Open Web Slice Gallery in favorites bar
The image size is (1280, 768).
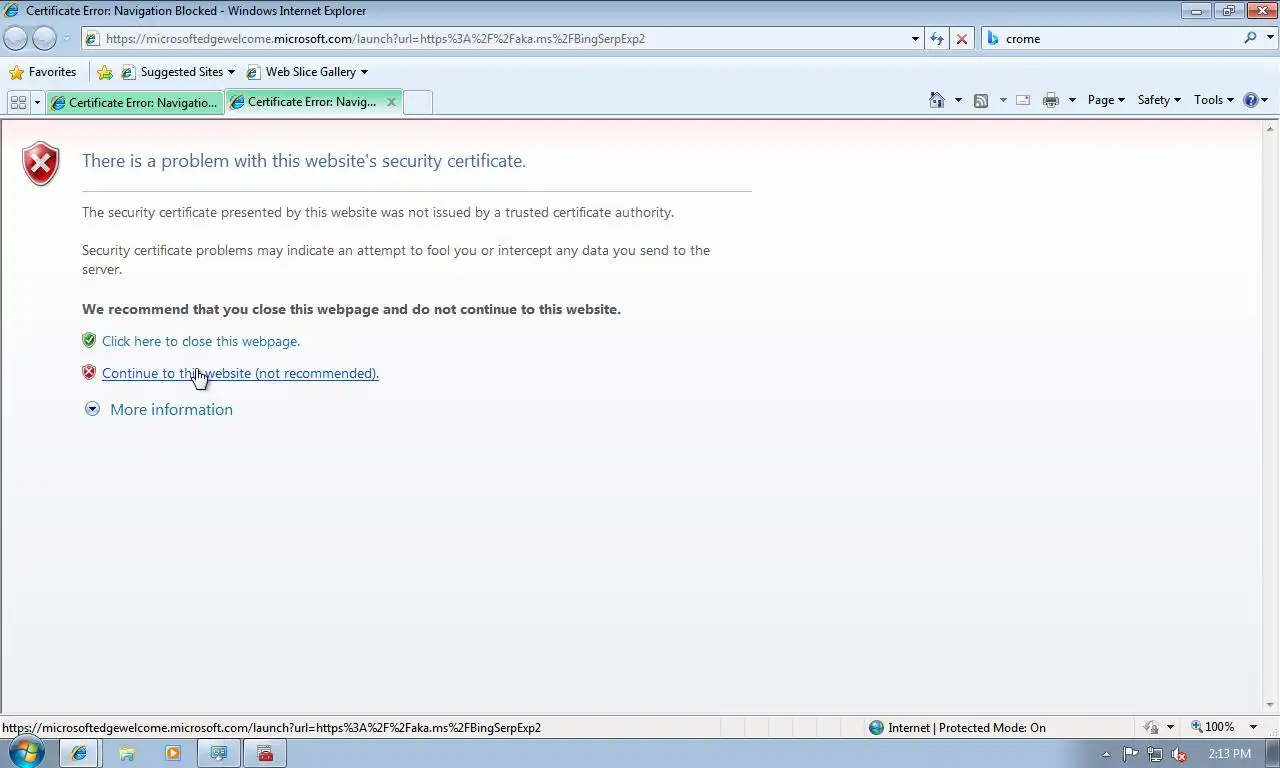307,72
